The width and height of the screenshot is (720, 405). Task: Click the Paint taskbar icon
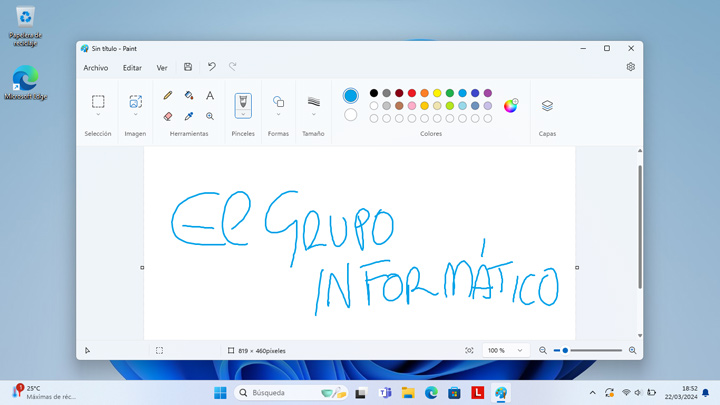point(501,393)
